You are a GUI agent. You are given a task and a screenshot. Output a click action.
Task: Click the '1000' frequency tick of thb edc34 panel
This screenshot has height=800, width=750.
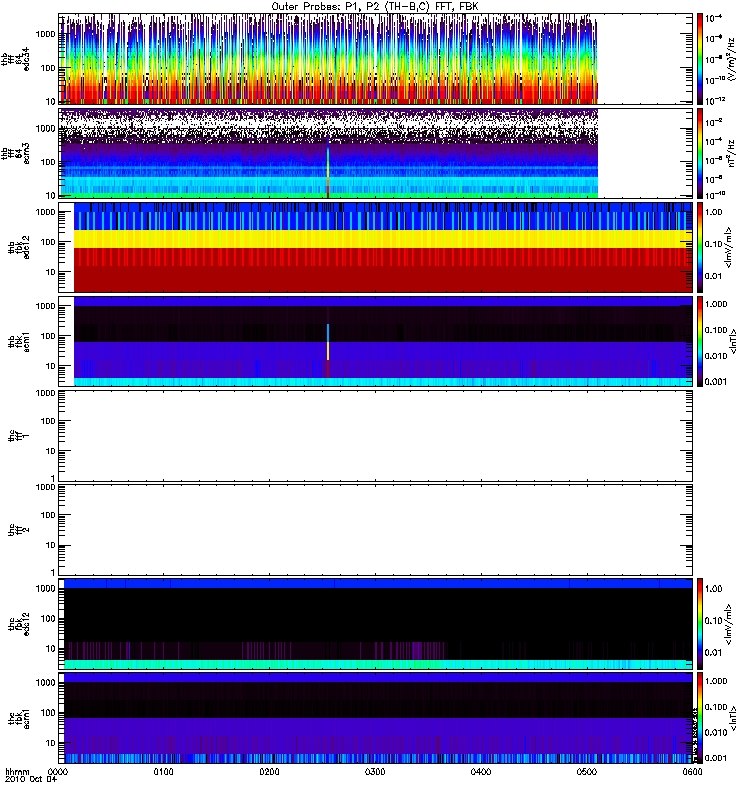[x=46, y=34]
